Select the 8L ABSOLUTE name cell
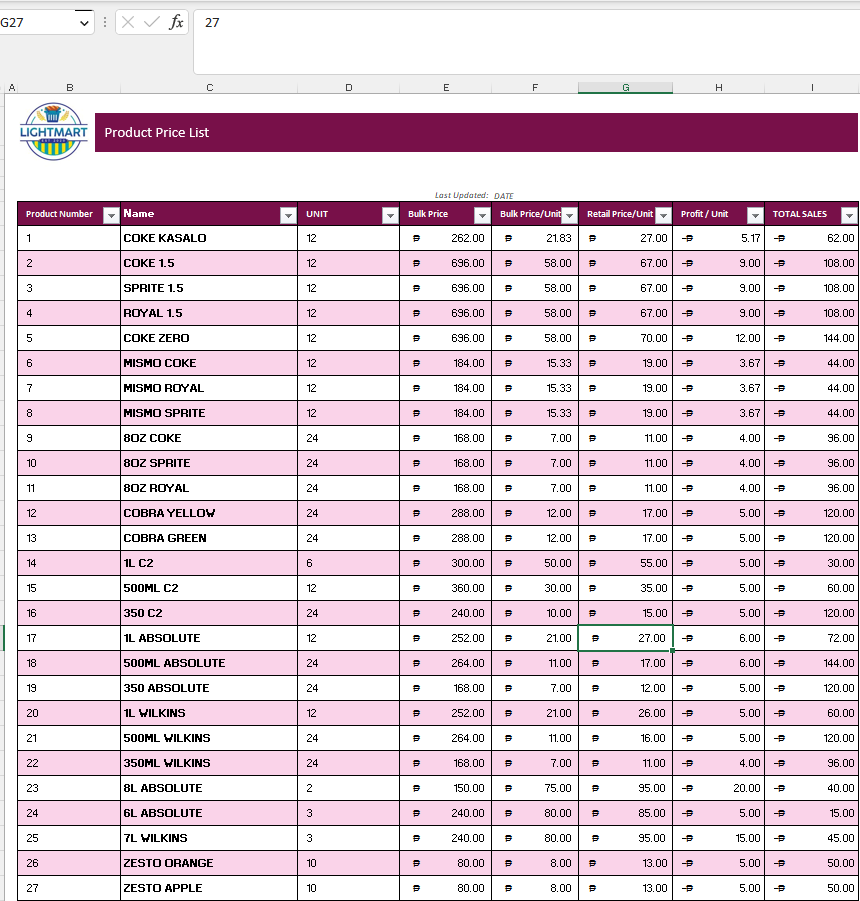 tap(209, 788)
